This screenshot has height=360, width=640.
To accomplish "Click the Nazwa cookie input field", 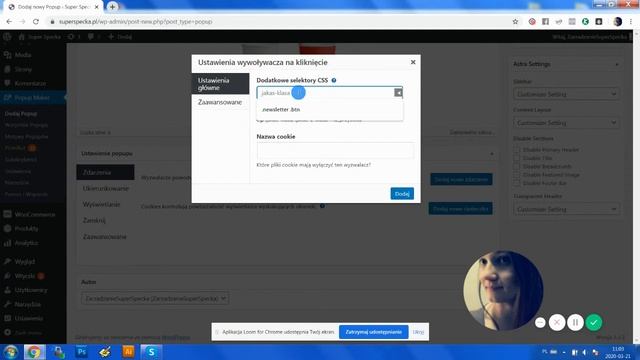I will [335, 150].
